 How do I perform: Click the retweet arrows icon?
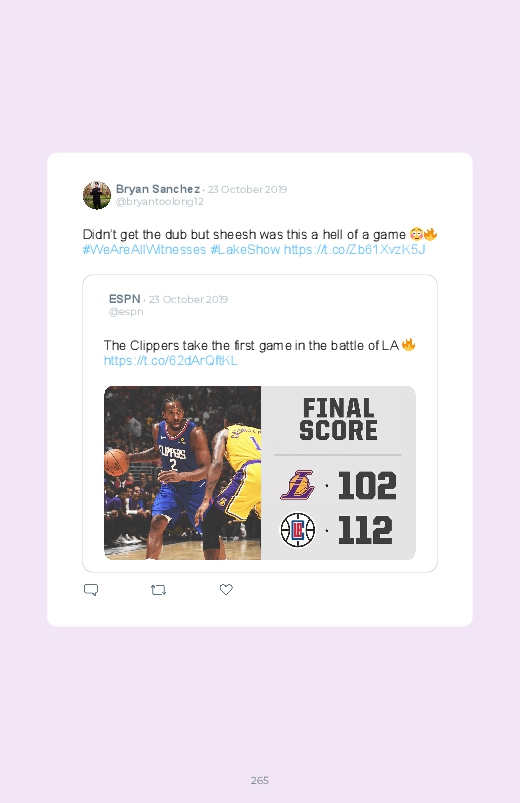(x=158, y=590)
